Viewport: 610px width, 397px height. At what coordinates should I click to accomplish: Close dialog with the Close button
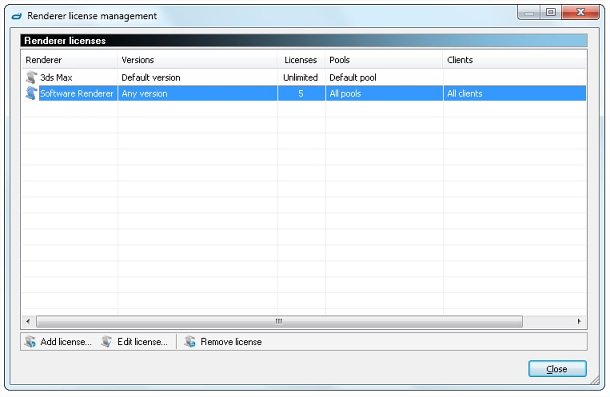point(557,369)
